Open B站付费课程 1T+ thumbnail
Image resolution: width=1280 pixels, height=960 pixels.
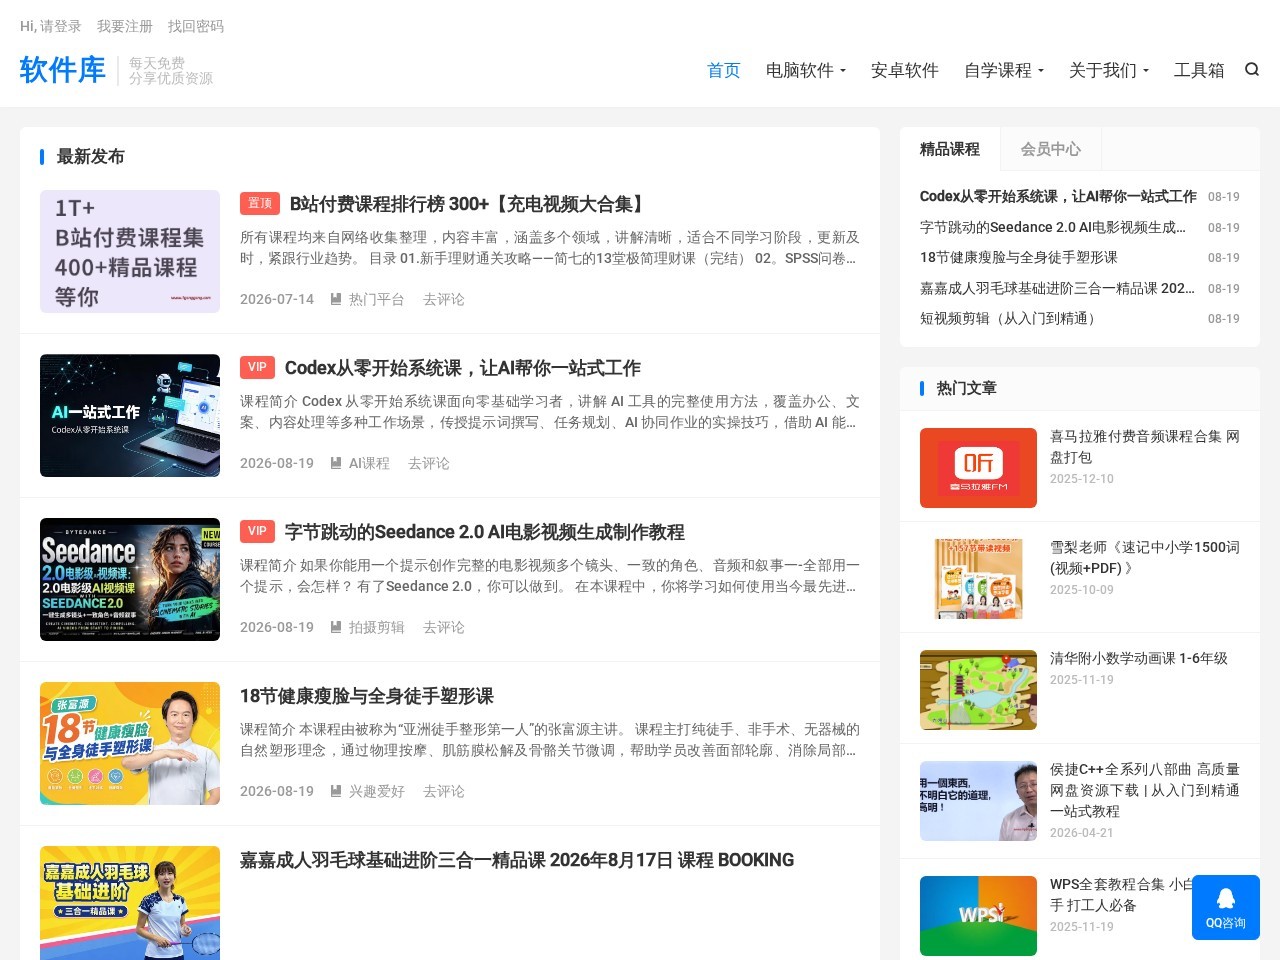coord(130,251)
